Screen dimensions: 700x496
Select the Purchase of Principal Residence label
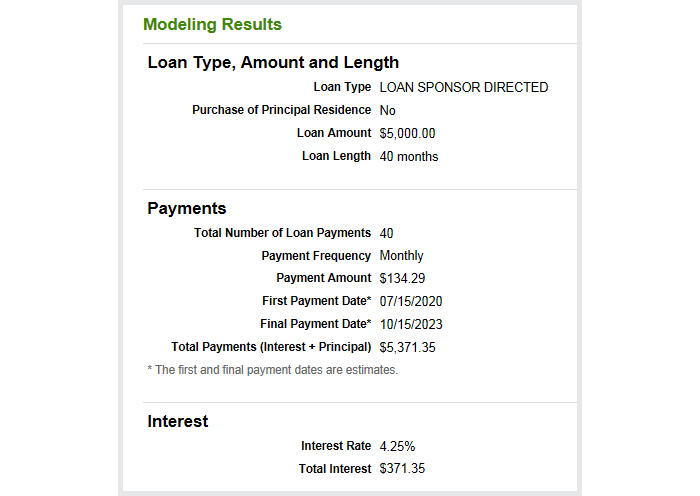click(282, 110)
